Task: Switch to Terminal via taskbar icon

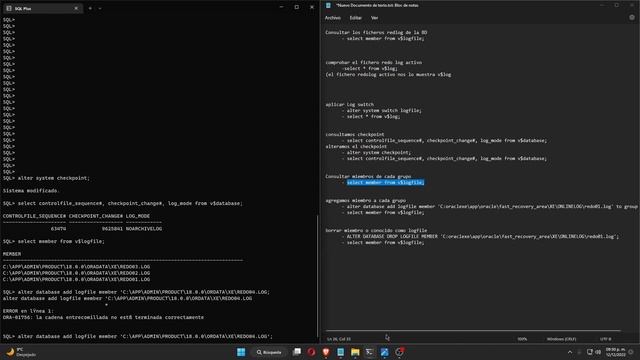Action: tap(369, 352)
